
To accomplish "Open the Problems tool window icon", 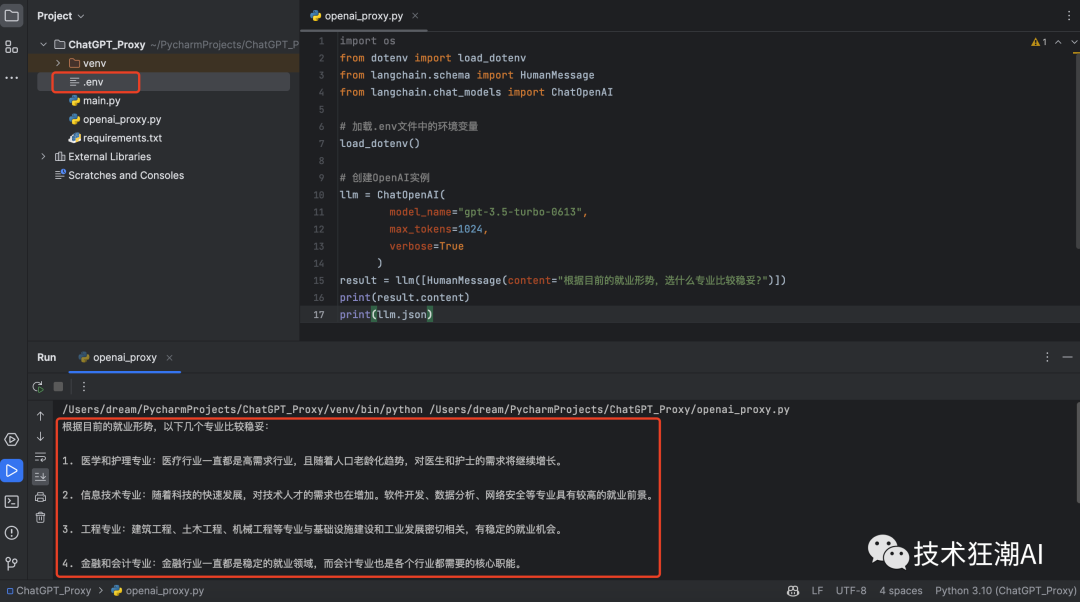I will click(12, 532).
